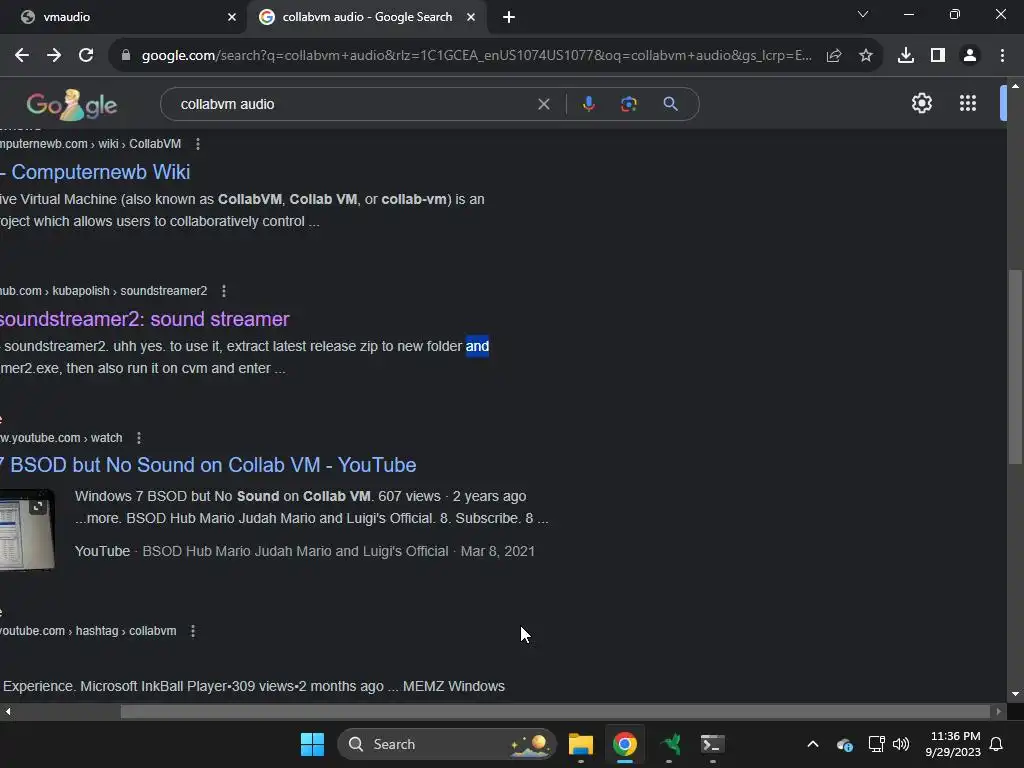1024x768 pixels.
Task: Open taskbar Search box
Action: [447, 744]
